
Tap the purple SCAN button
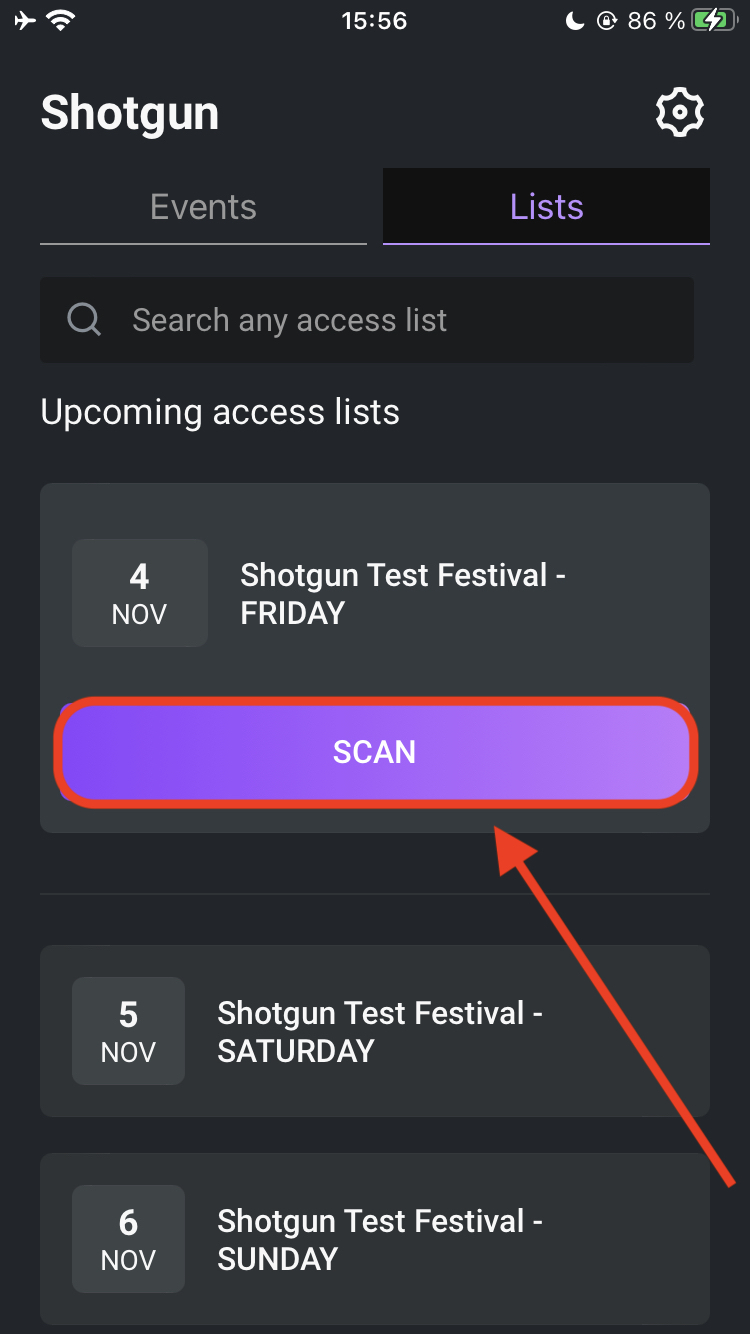(x=375, y=752)
